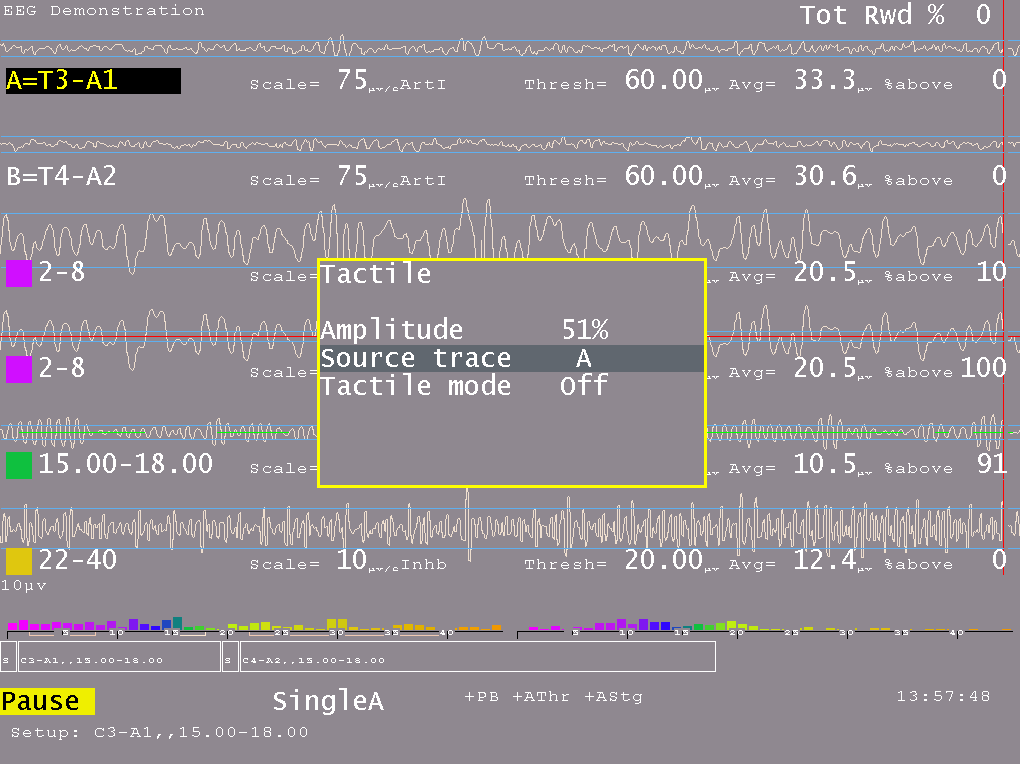Viewport: 1020px width, 764px height.
Task: Click the second magenta 2-8 band swatch
Action: point(19,369)
